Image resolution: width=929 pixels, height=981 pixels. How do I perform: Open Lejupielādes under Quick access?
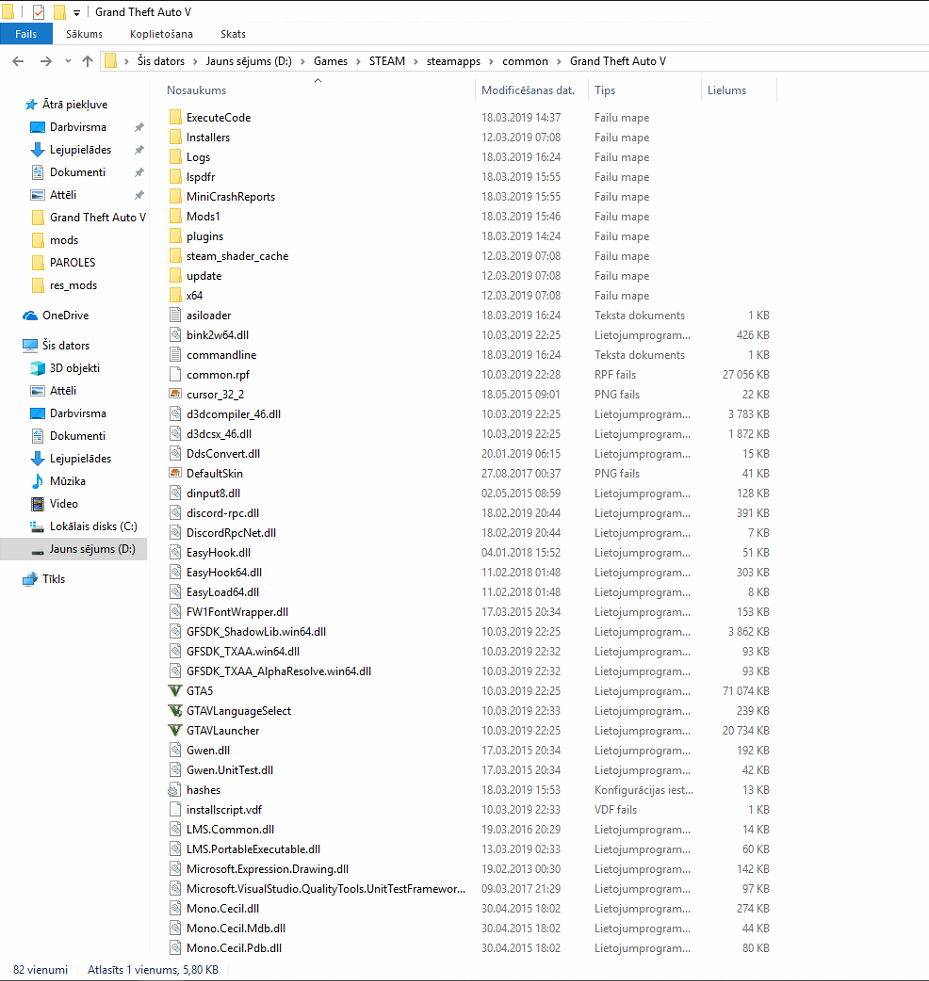coord(80,150)
